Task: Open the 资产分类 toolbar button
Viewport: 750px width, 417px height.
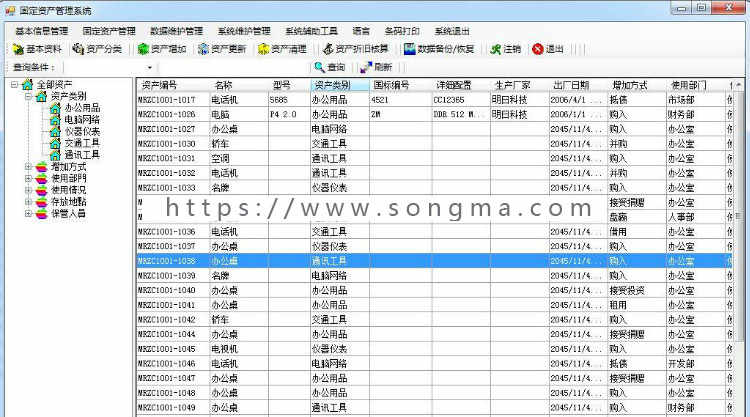Action: pos(97,49)
